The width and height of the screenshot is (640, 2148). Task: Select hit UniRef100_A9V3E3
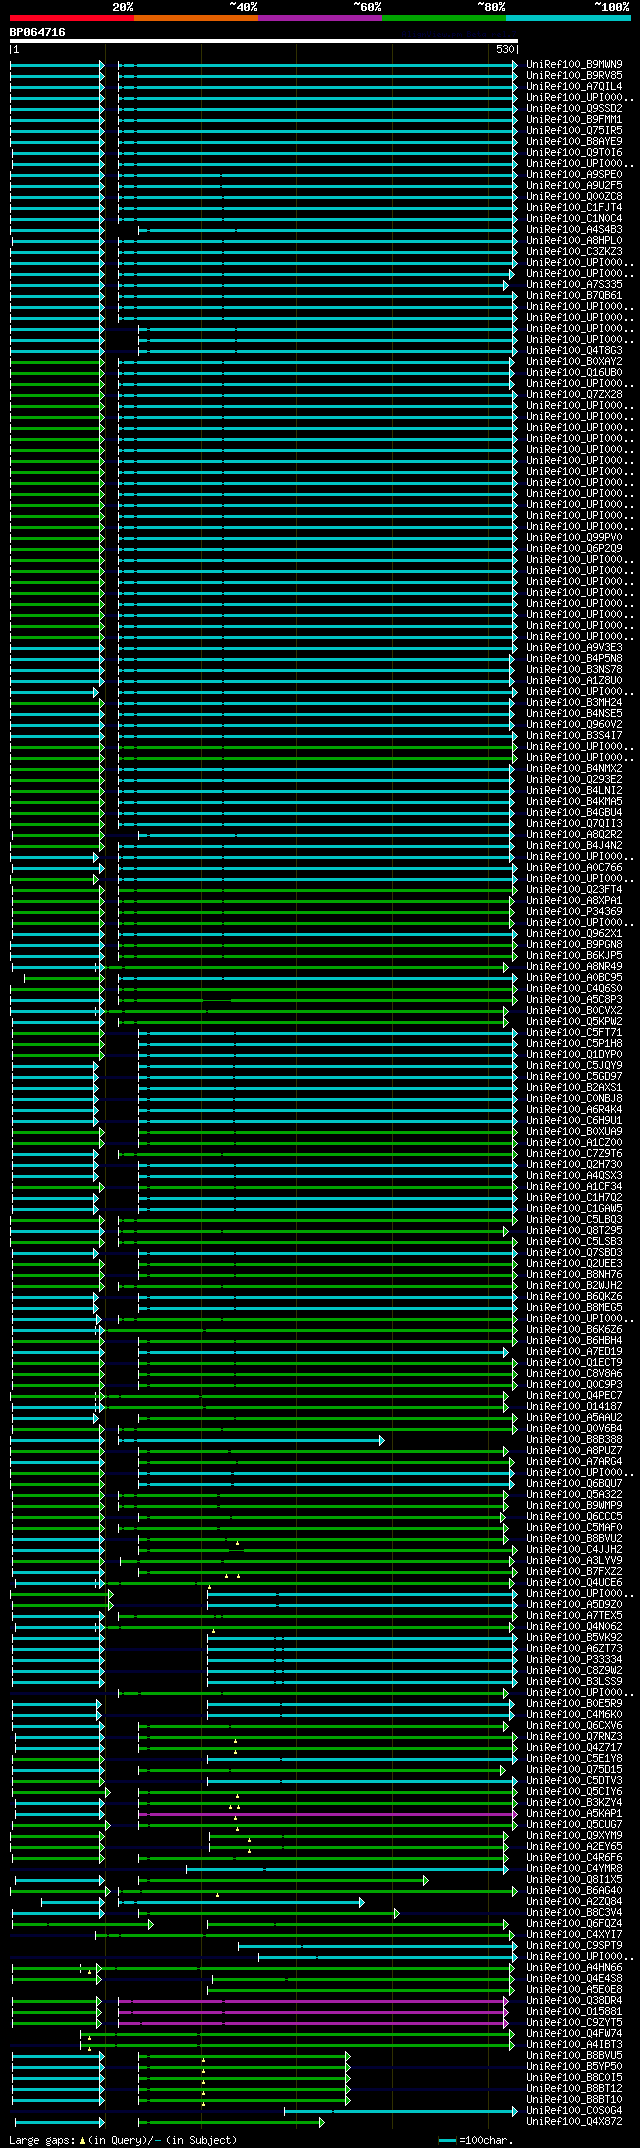point(574,647)
